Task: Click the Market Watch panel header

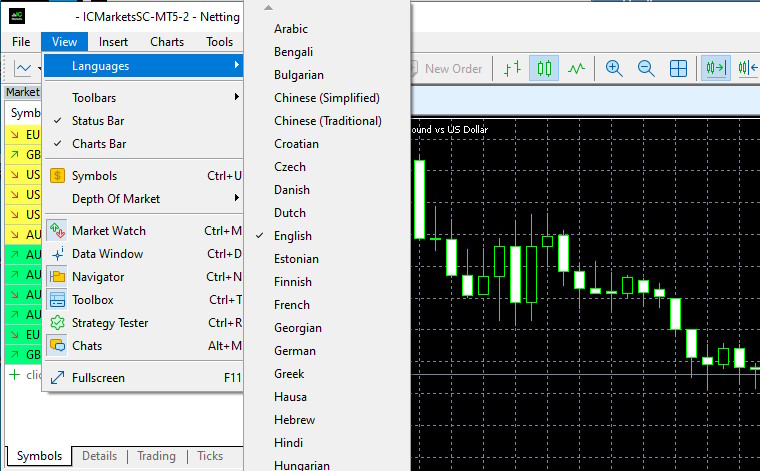Action: tap(23, 92)
